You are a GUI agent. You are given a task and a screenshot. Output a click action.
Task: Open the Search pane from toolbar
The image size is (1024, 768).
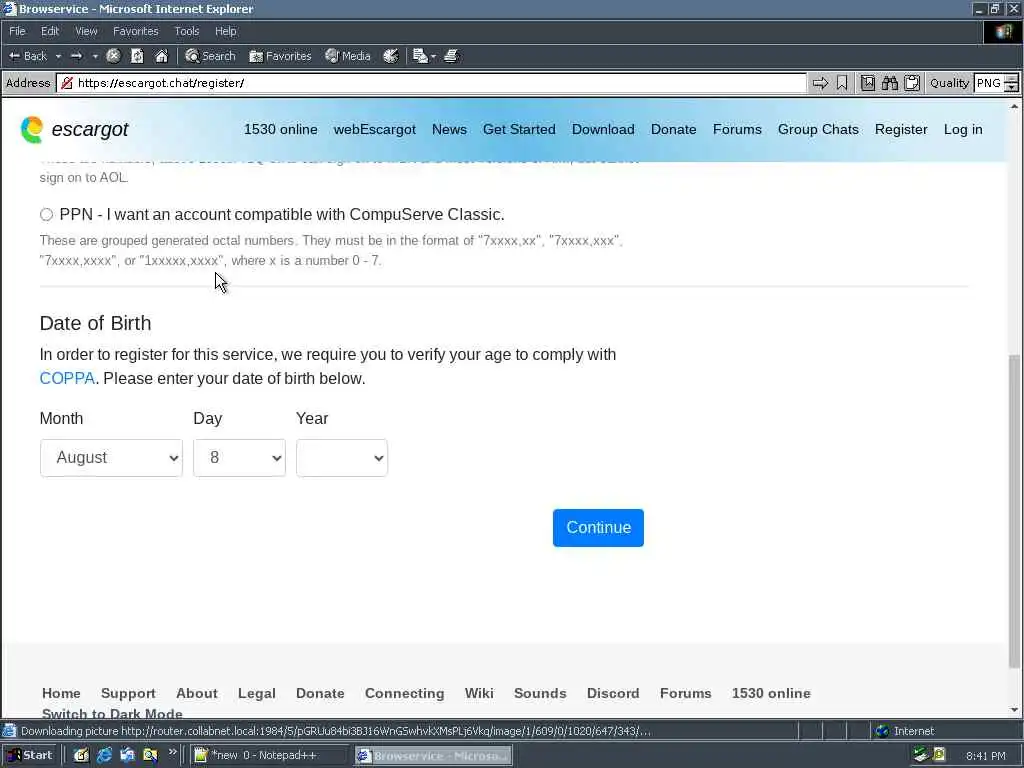(210, 56)
